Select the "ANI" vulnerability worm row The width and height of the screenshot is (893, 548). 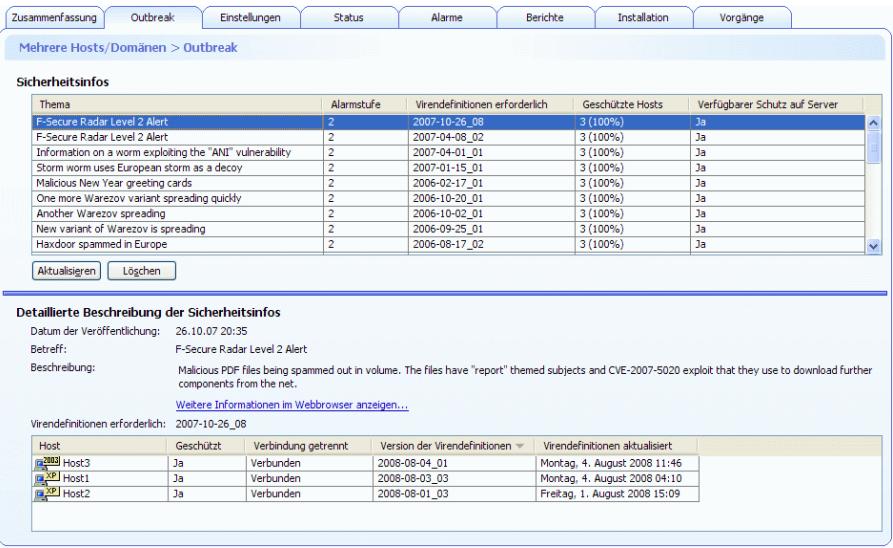[x=449, y=153]
